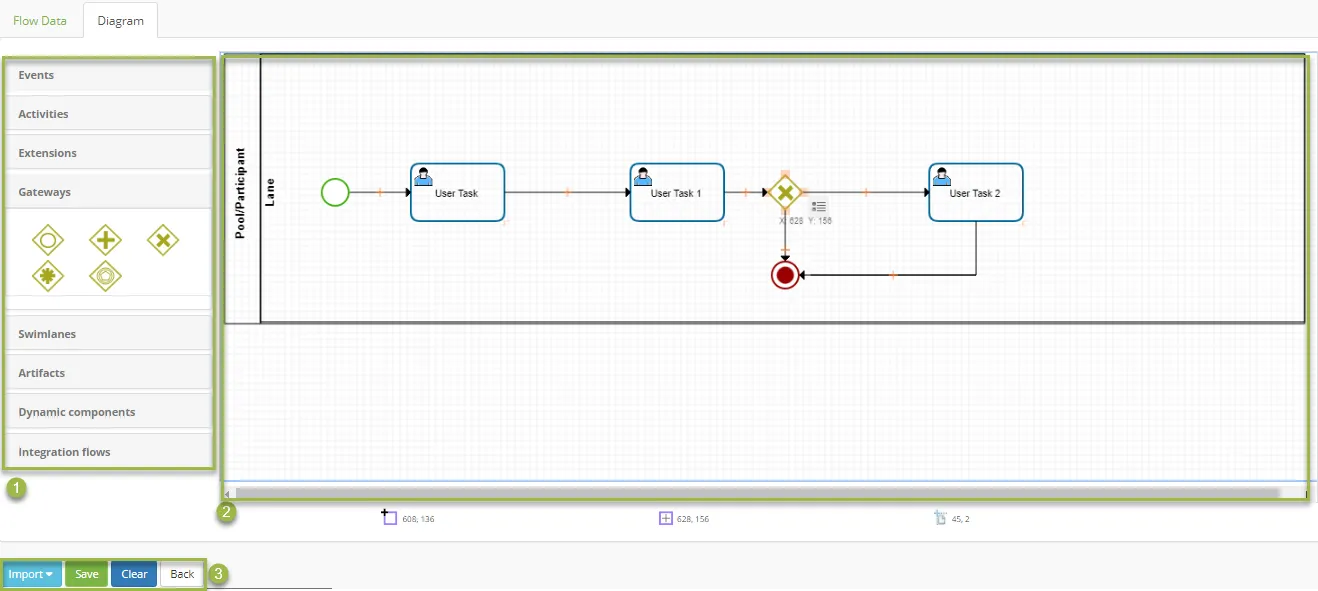Screen dimensions: 1318x591
Task: Switch to the Diagram tab
Action: [x=120, y=20]
